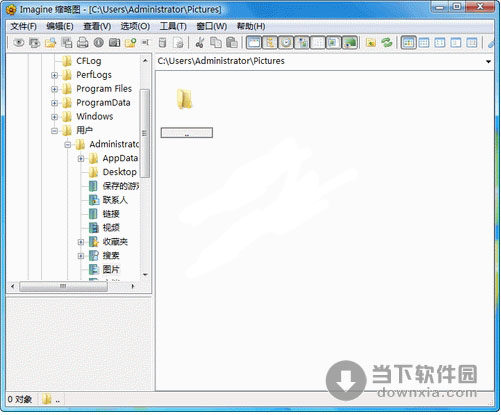Select the Desktop folder in tree
The width and height of the screenshot is (501, 415).
click(119, 172)
